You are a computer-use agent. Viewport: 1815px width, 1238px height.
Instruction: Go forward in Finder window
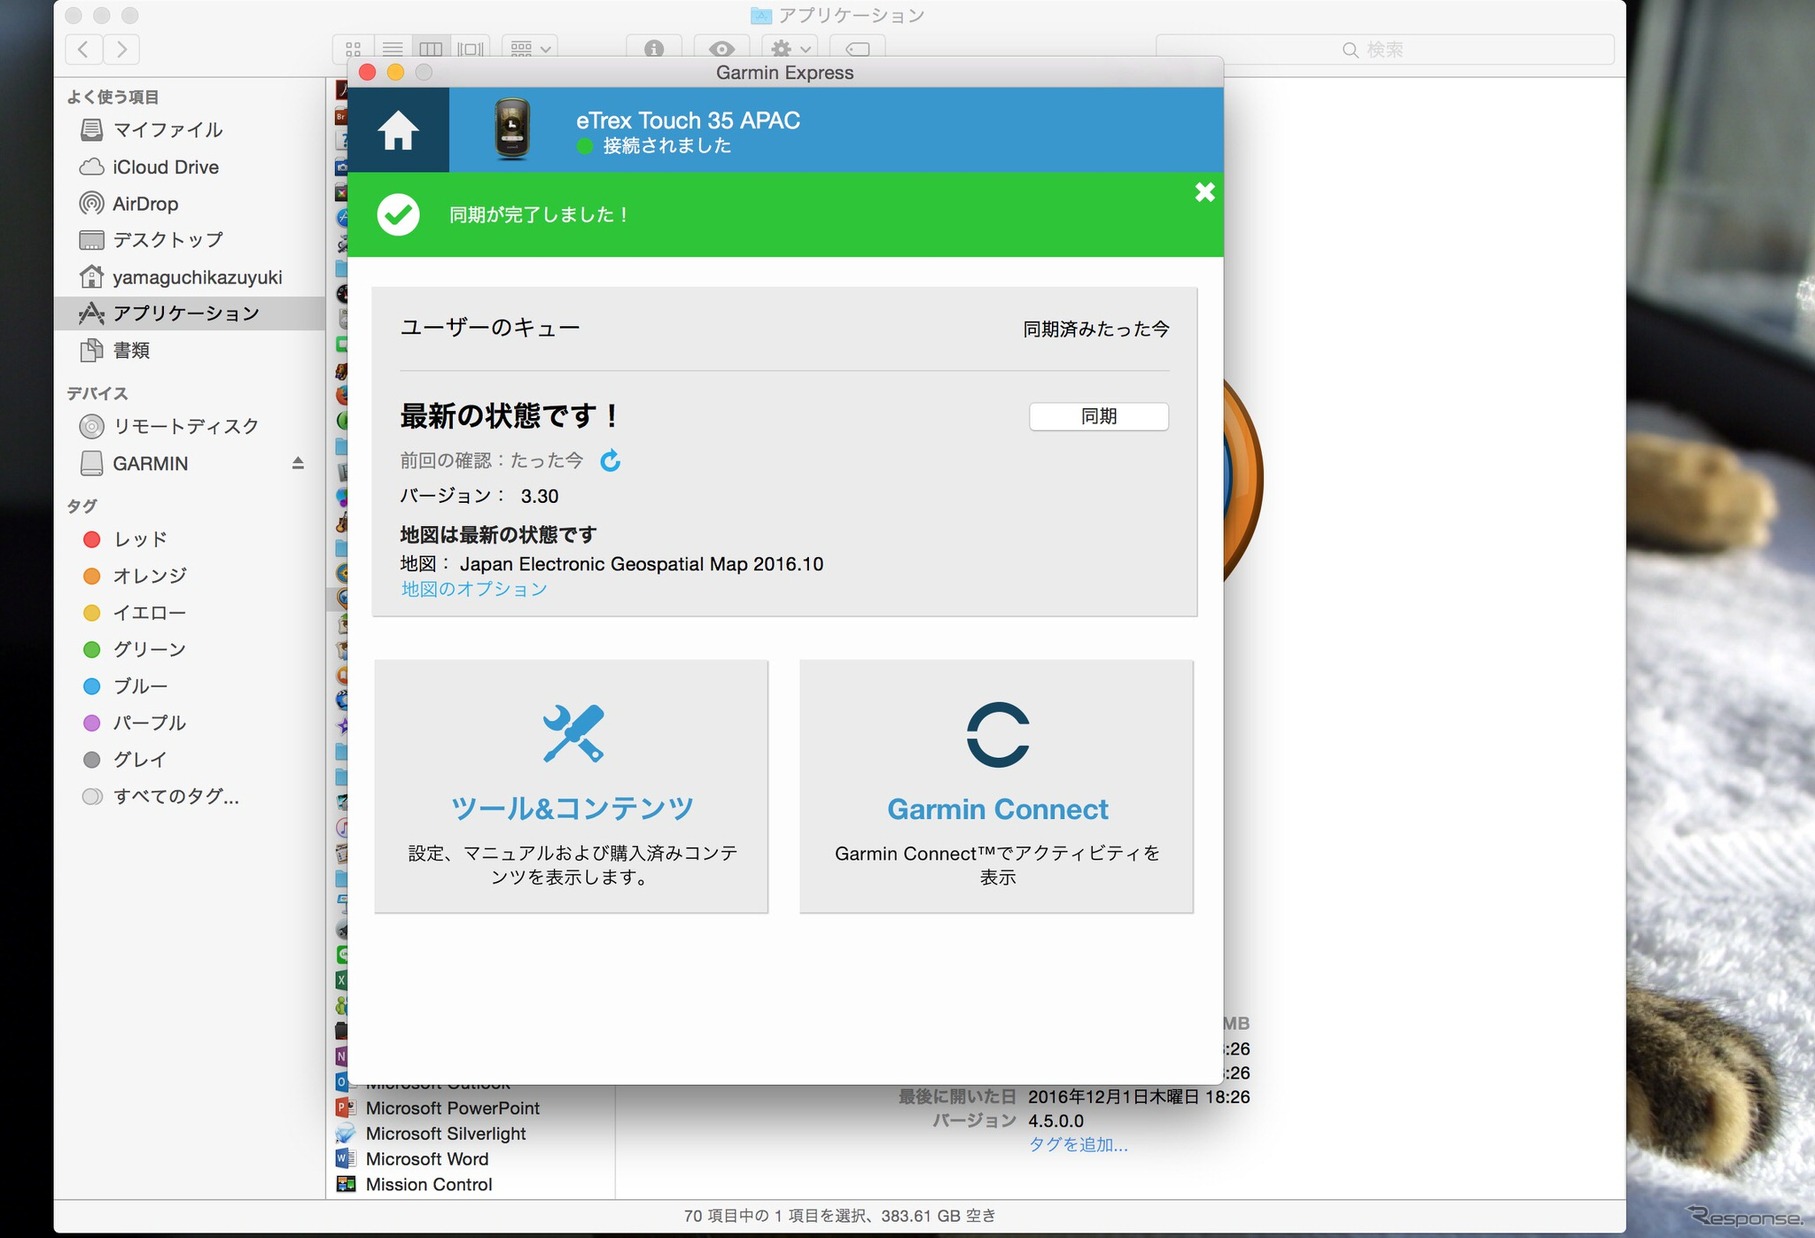point(121,49)
